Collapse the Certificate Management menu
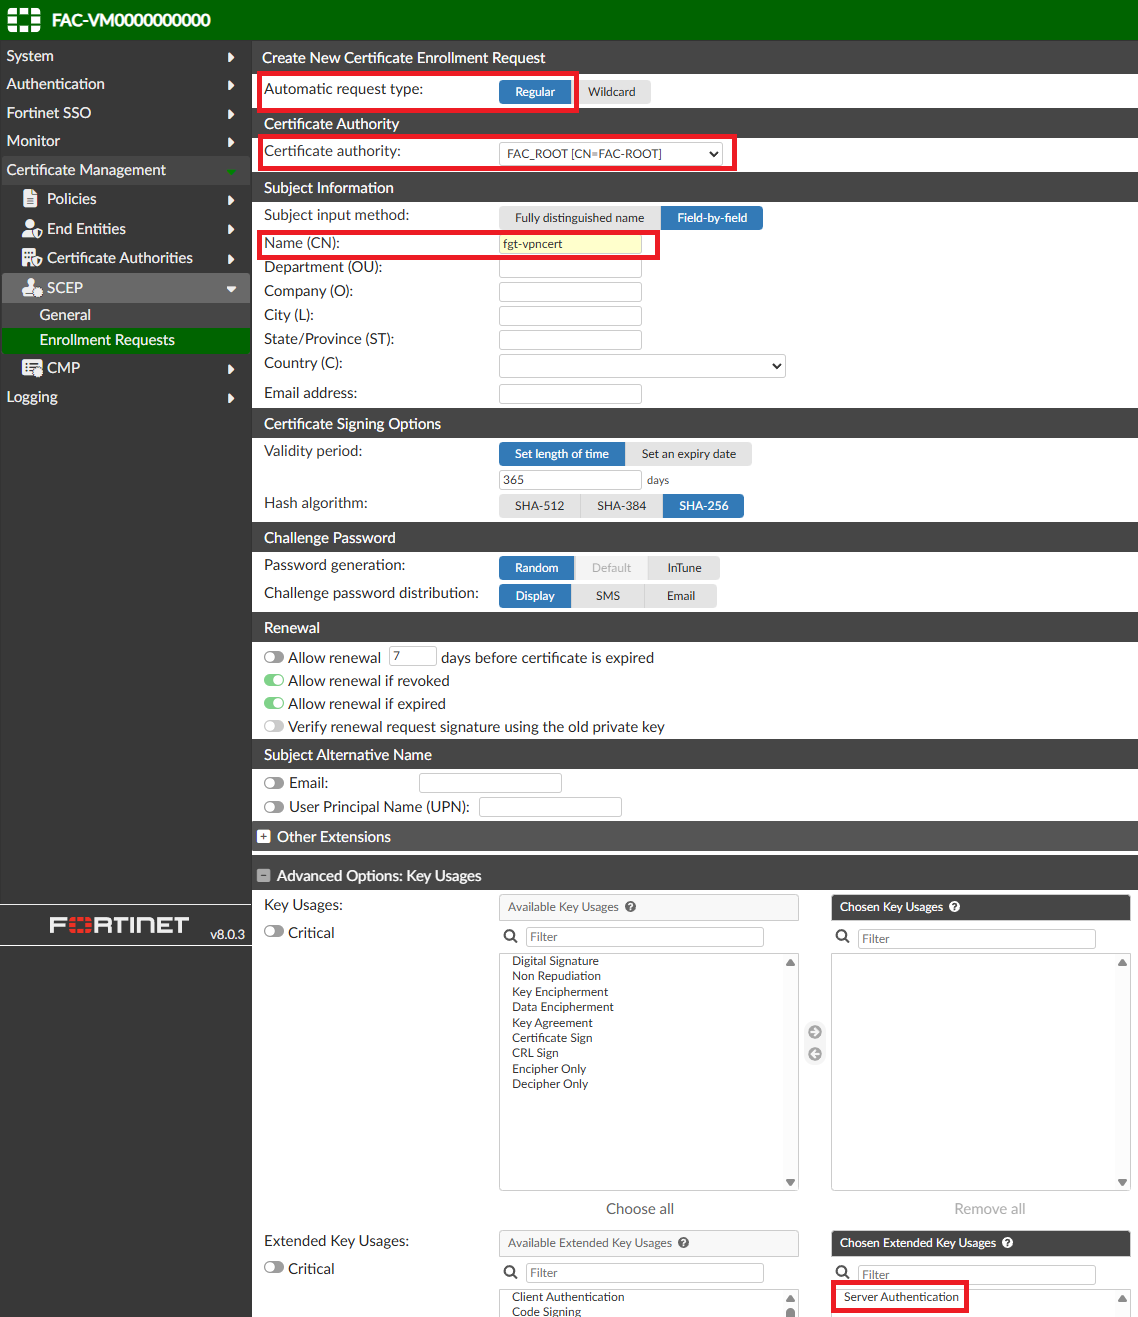 click(125, 170)
